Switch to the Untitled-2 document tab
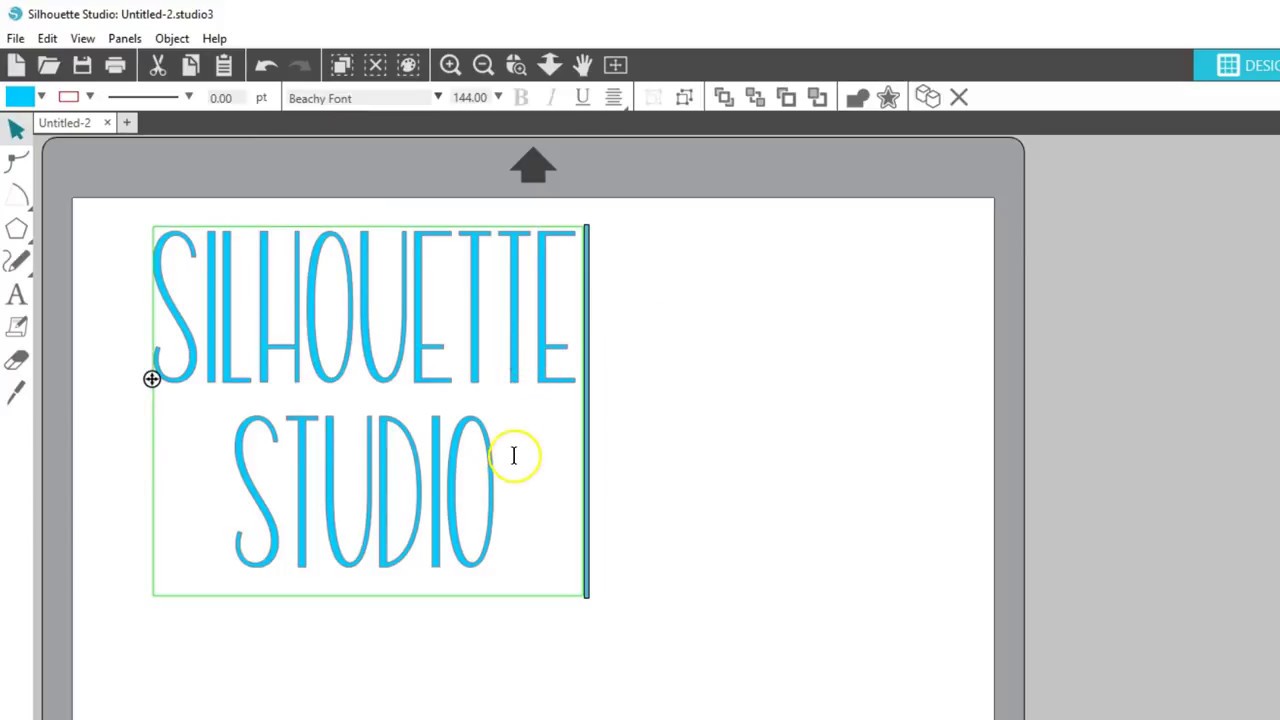The height and width of the screenshot is (720, 1280). point(65,123)
